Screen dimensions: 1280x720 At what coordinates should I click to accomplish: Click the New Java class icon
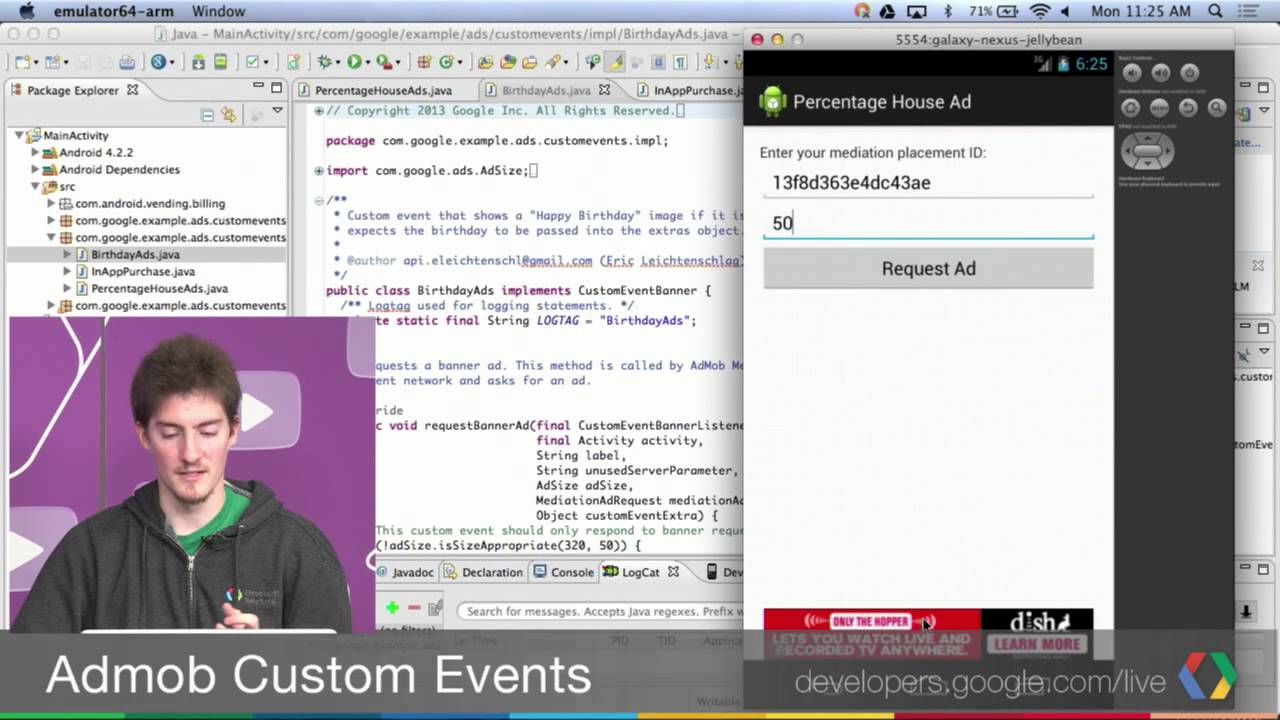(x=445, y=62)
